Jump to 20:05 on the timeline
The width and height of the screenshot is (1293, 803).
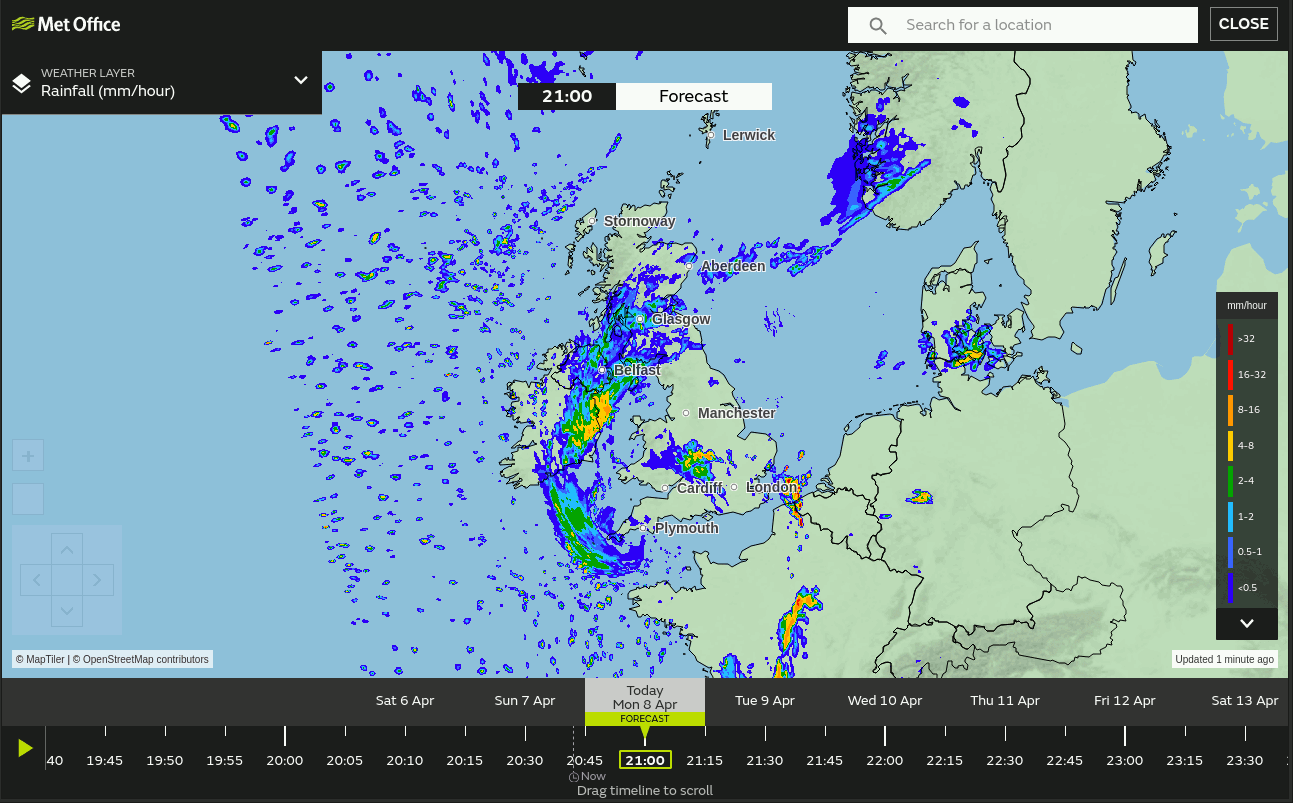[x=345, y=760]
